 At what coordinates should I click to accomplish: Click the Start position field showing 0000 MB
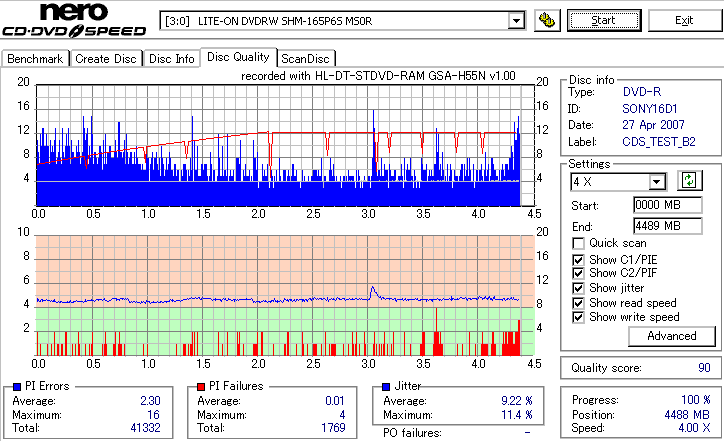pos(667,205)
